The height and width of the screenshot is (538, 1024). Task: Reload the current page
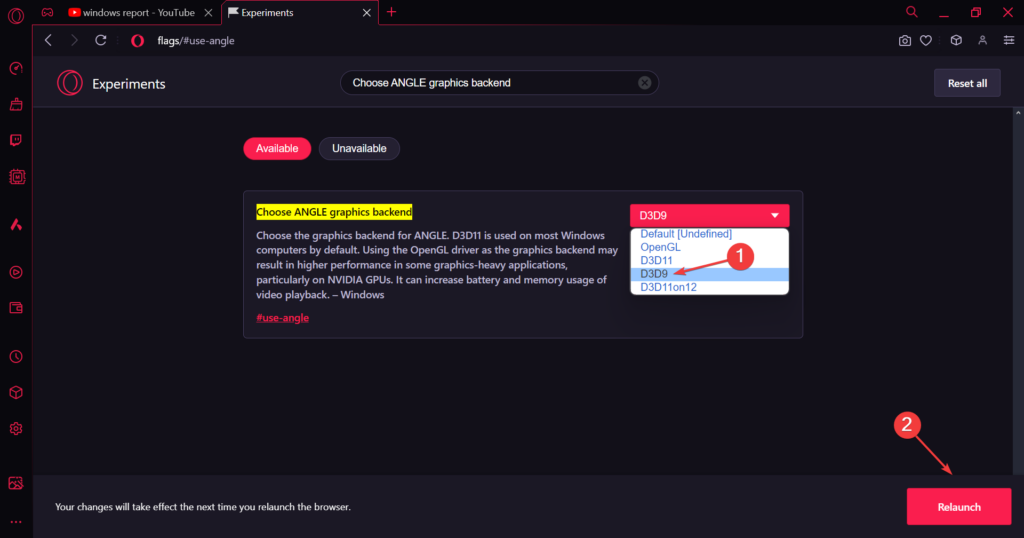(x=101, y=40)
